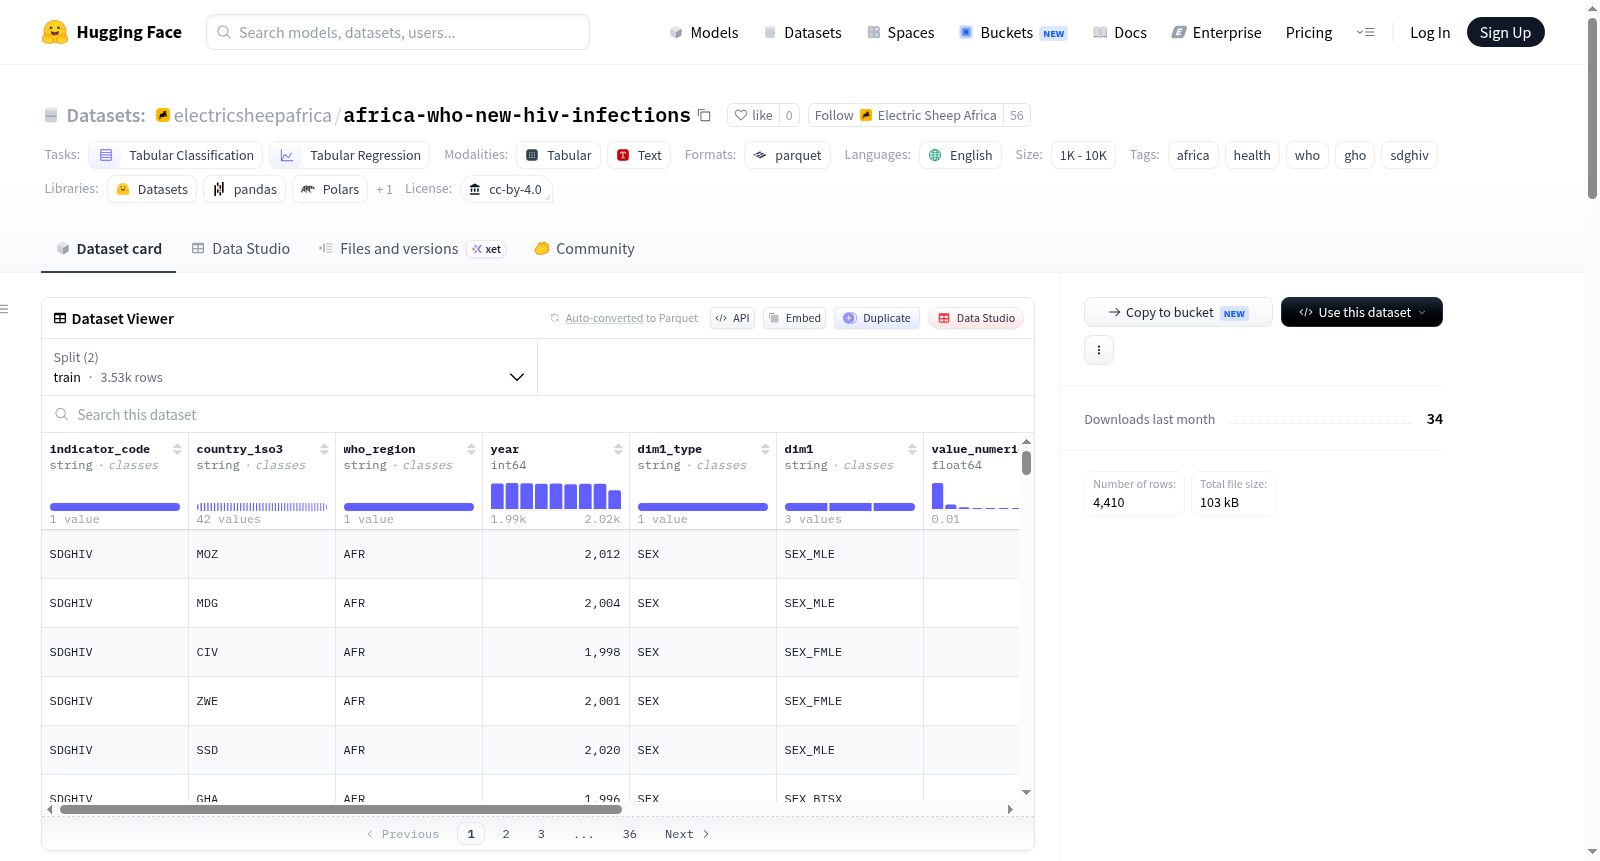
Task: Copy dataset name with the copy icon
Action: [x=704, y=115]
